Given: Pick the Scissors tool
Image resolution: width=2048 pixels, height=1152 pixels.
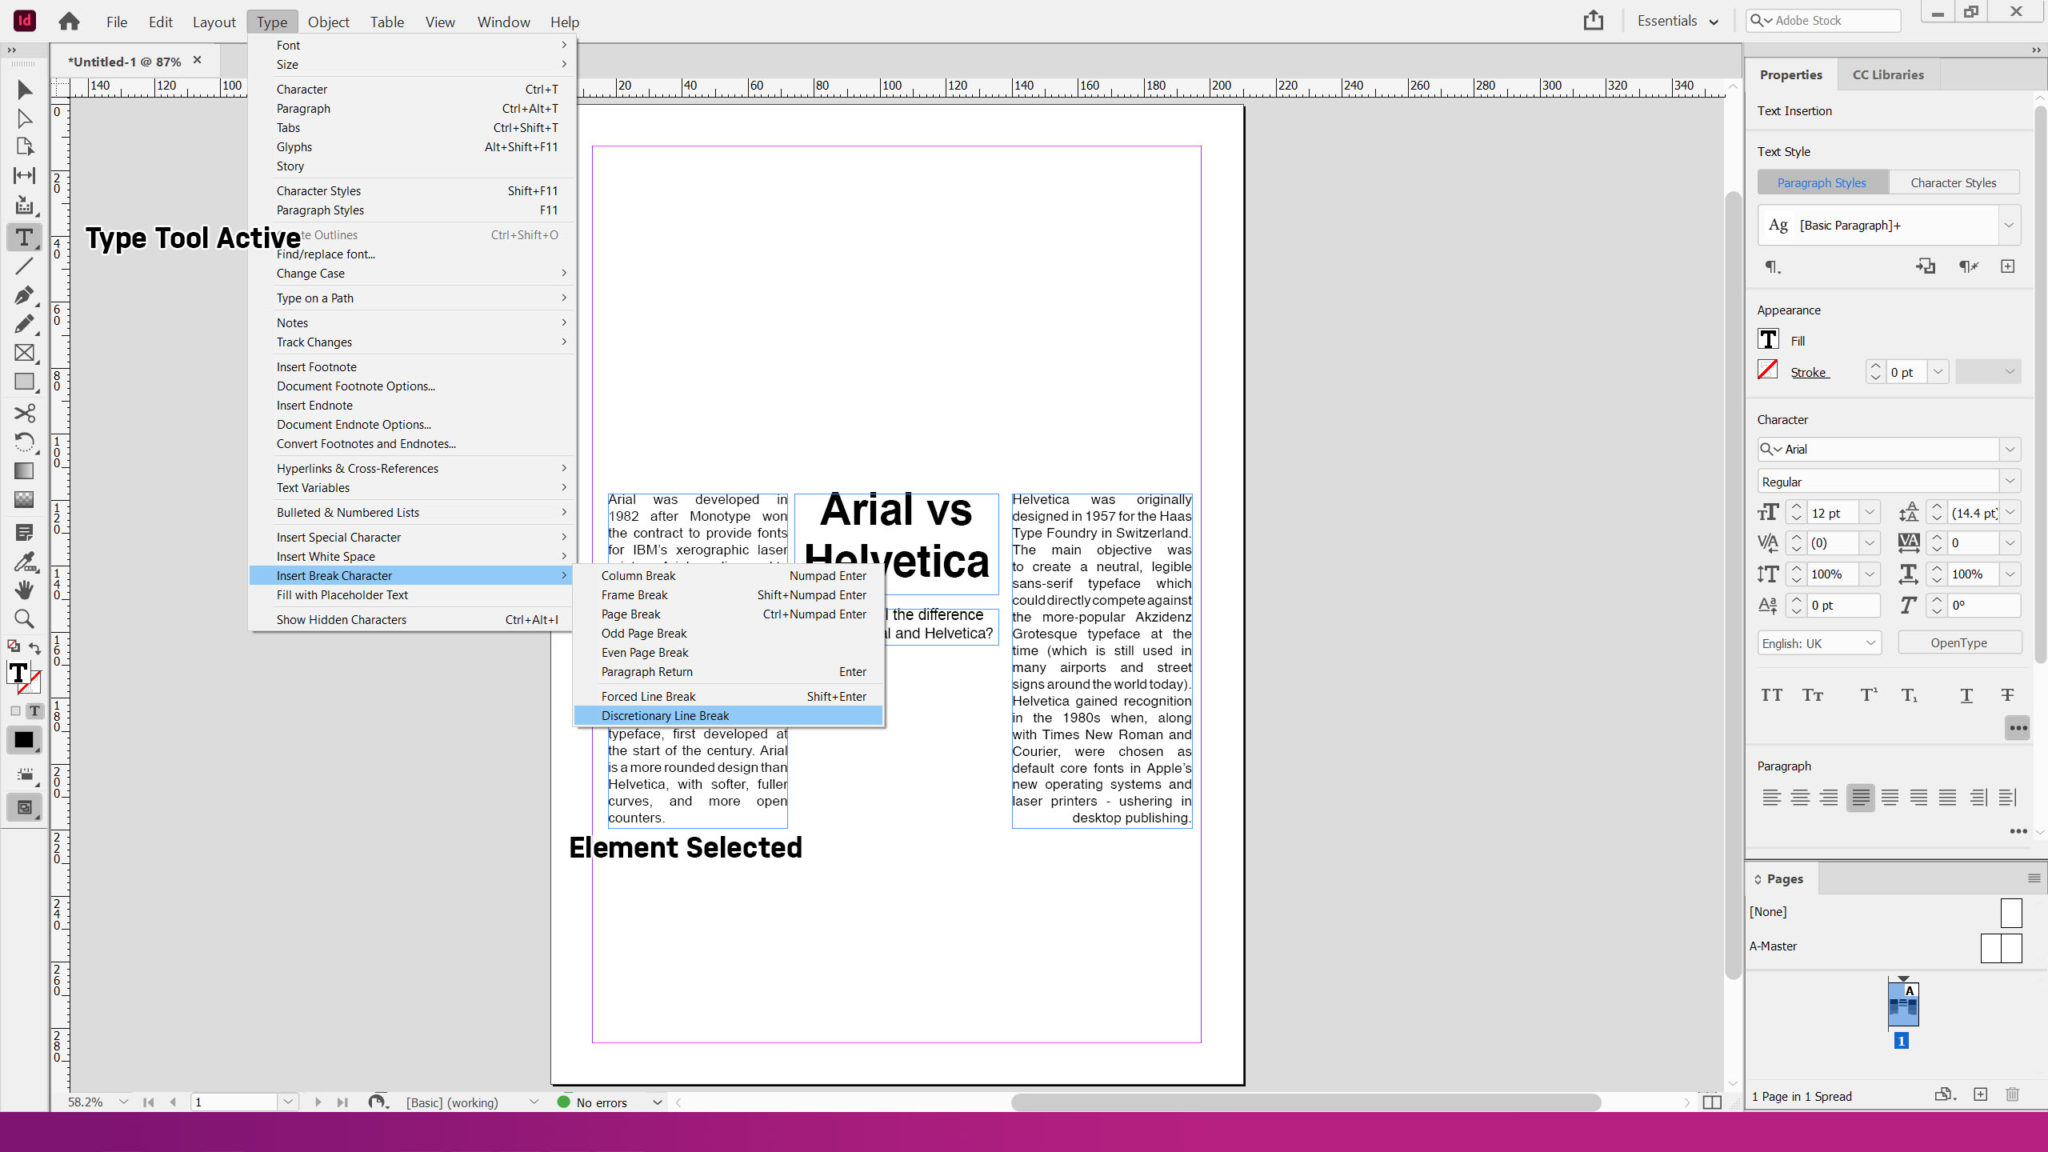Looking at the screenshot, I should tap(24, 413).
